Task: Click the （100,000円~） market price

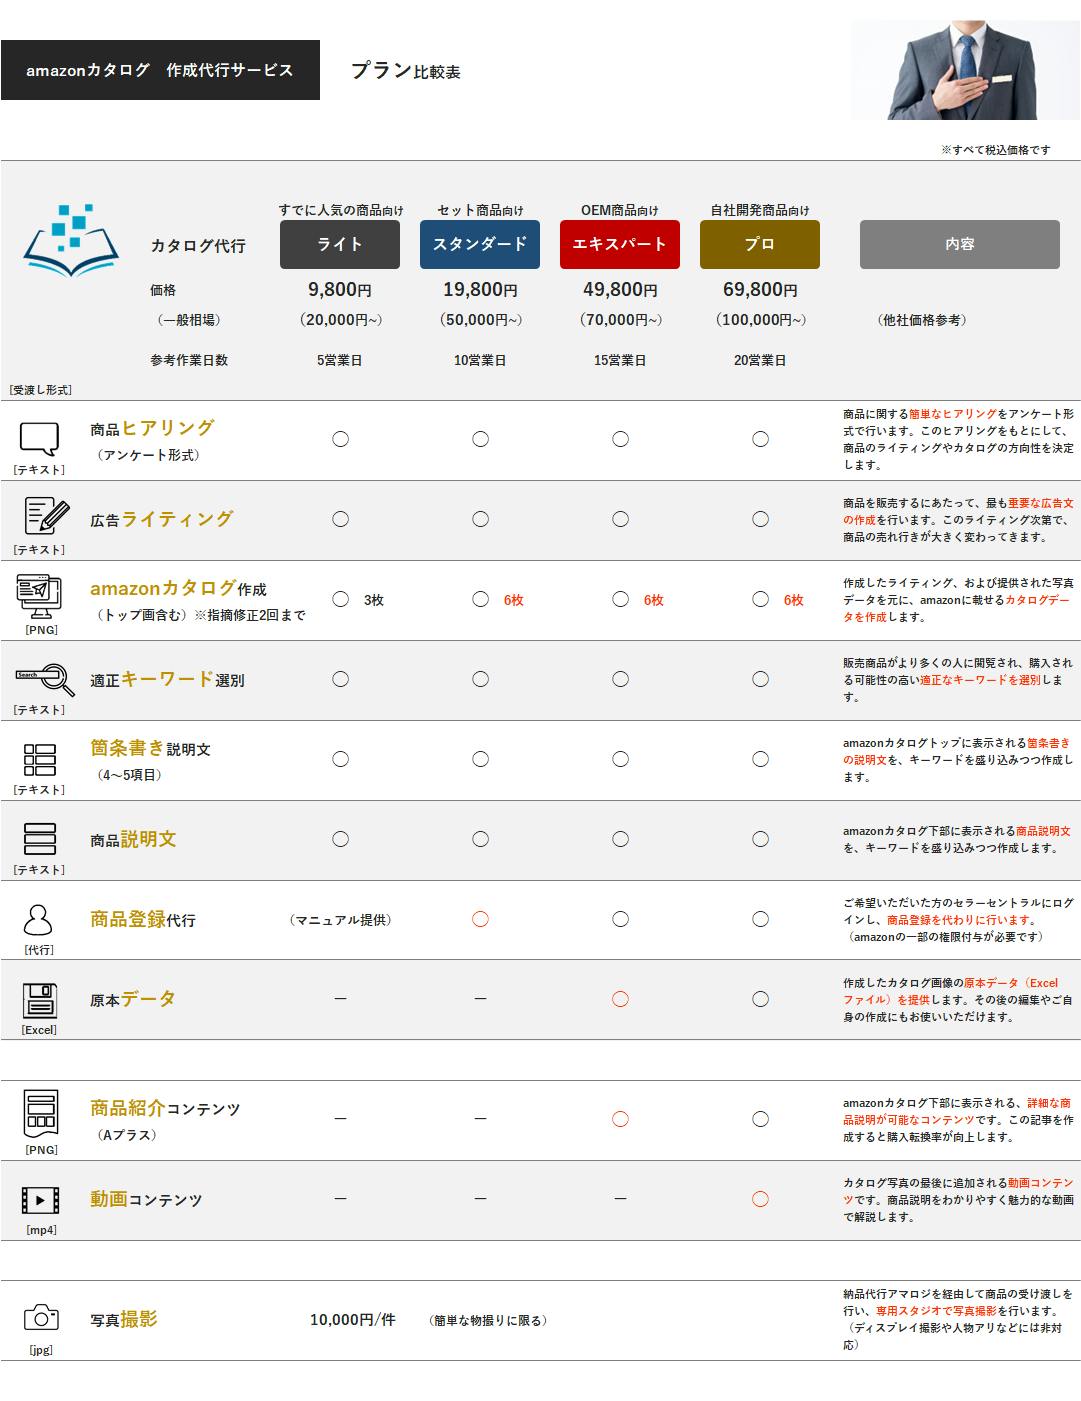Action: 760,320
